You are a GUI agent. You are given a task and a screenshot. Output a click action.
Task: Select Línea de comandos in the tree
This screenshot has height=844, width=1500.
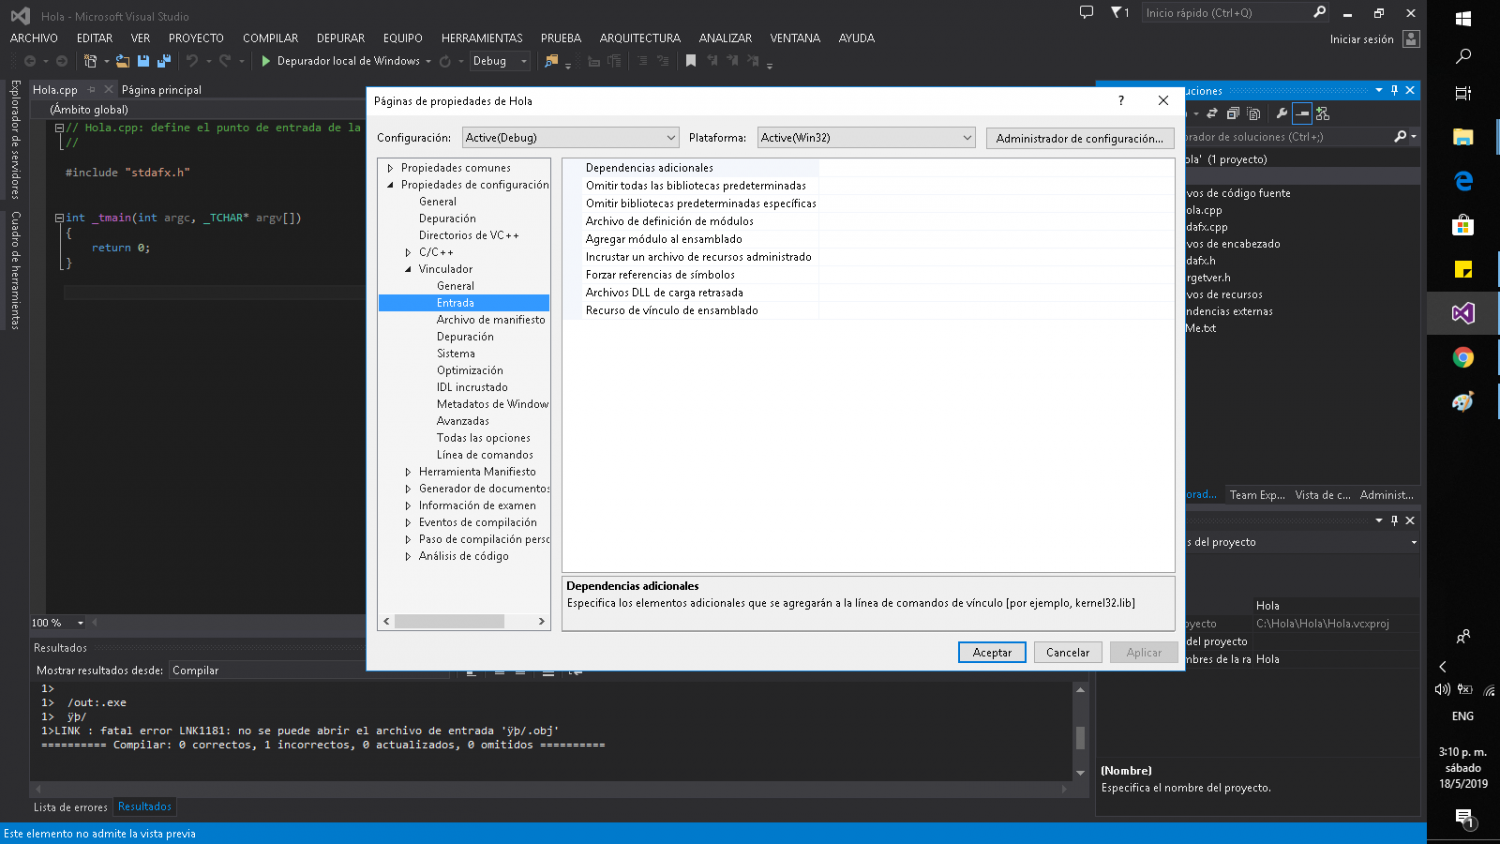[485, 455]
